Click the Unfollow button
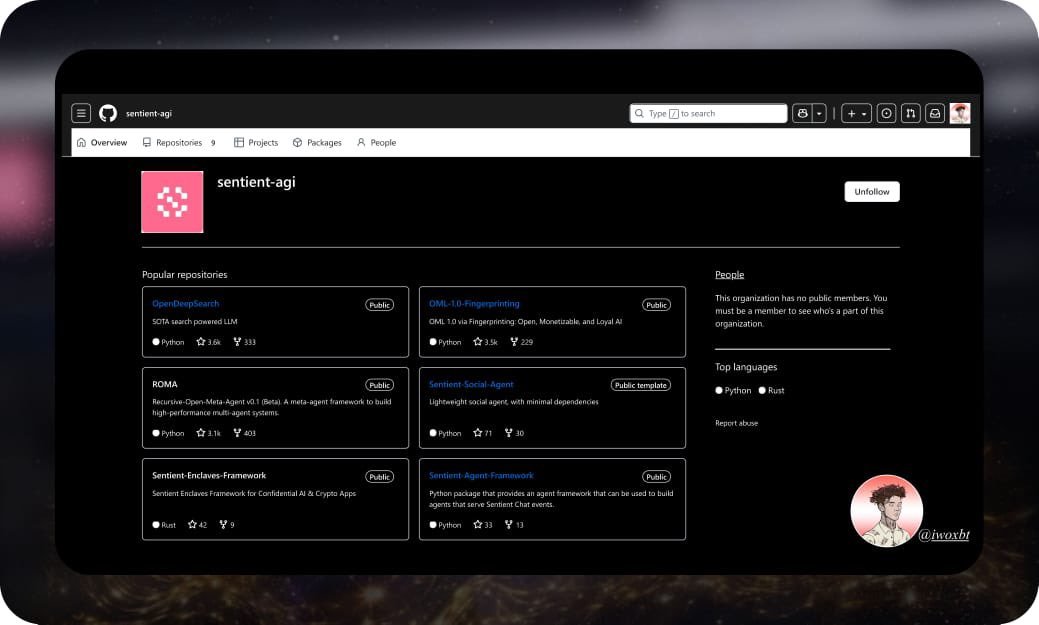 pos(872,192)
